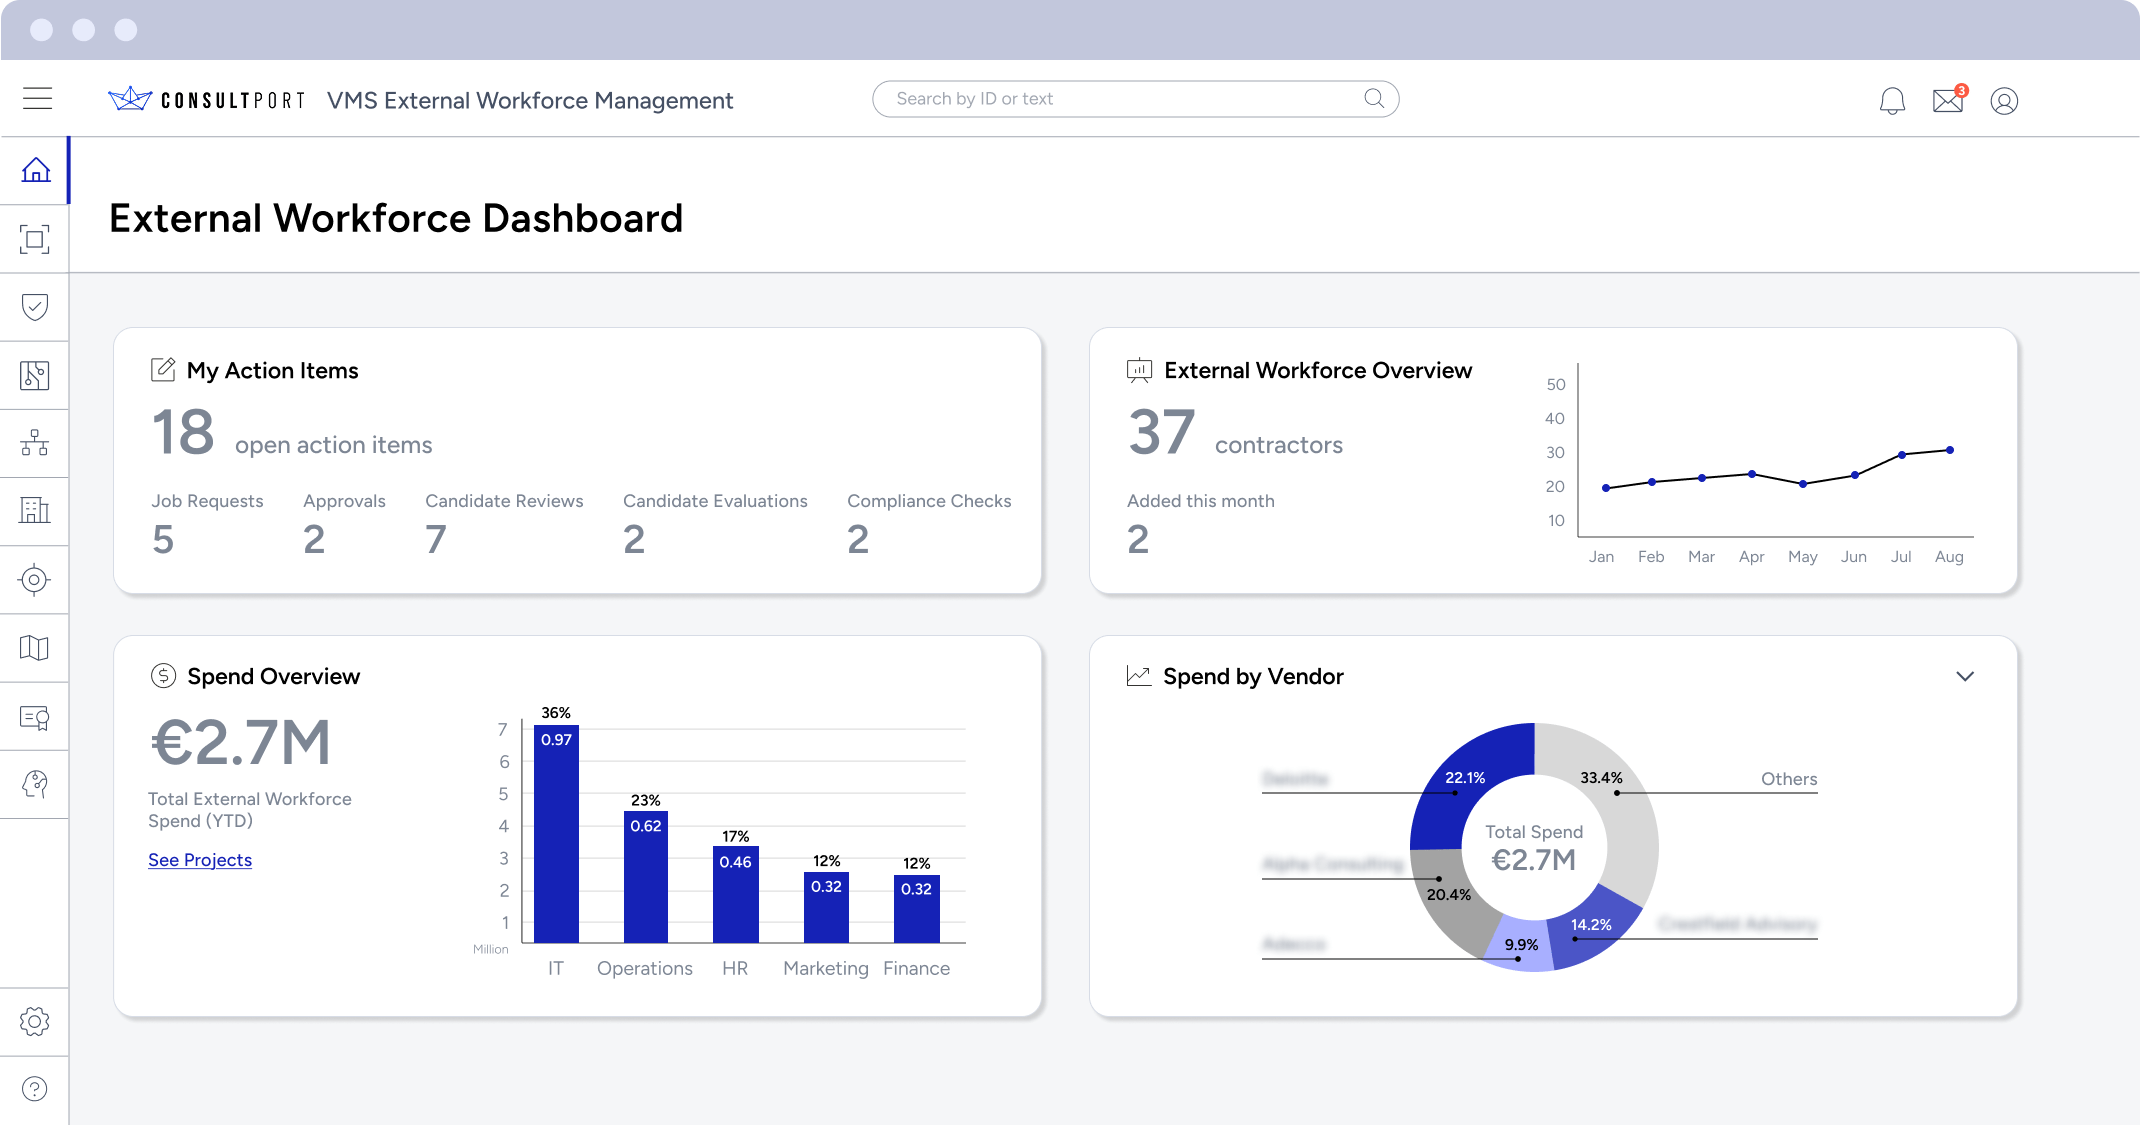Collapse the Spend by Vendor panel
The width and height of the screenshot is (2140, 1125).
(x=1965, y=676)
